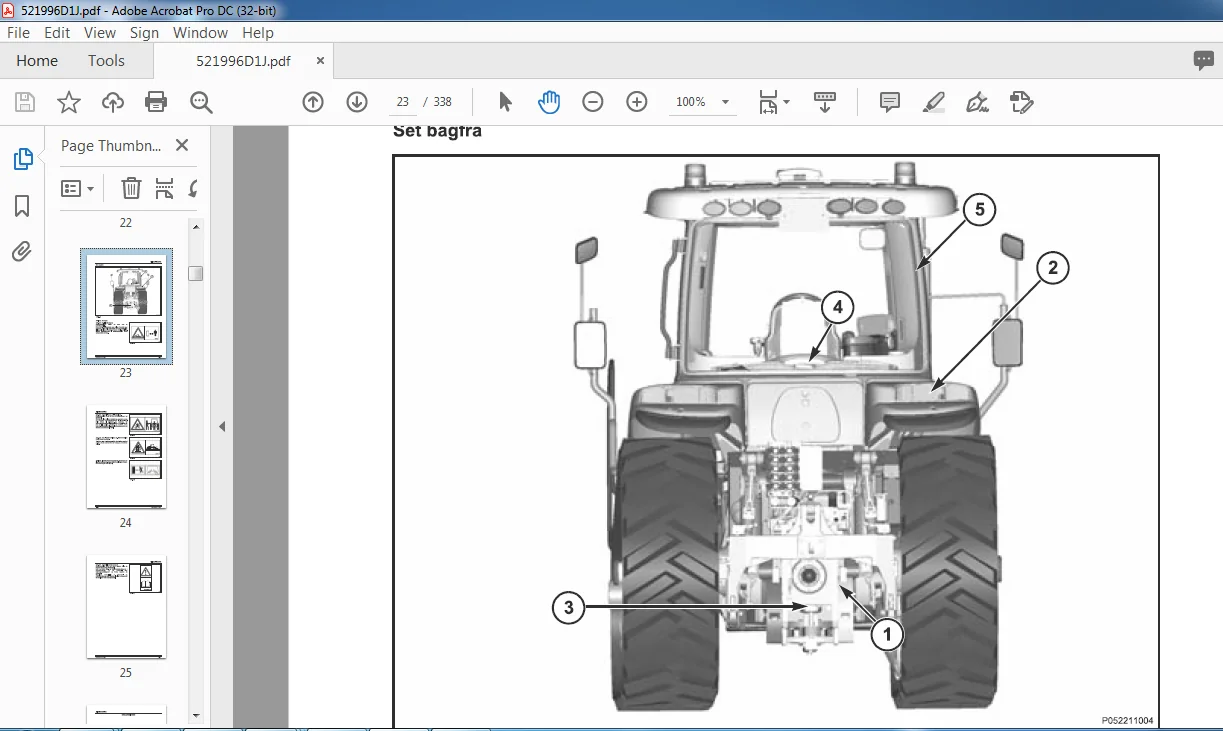Add a sticky note comment

pos(889,102)
